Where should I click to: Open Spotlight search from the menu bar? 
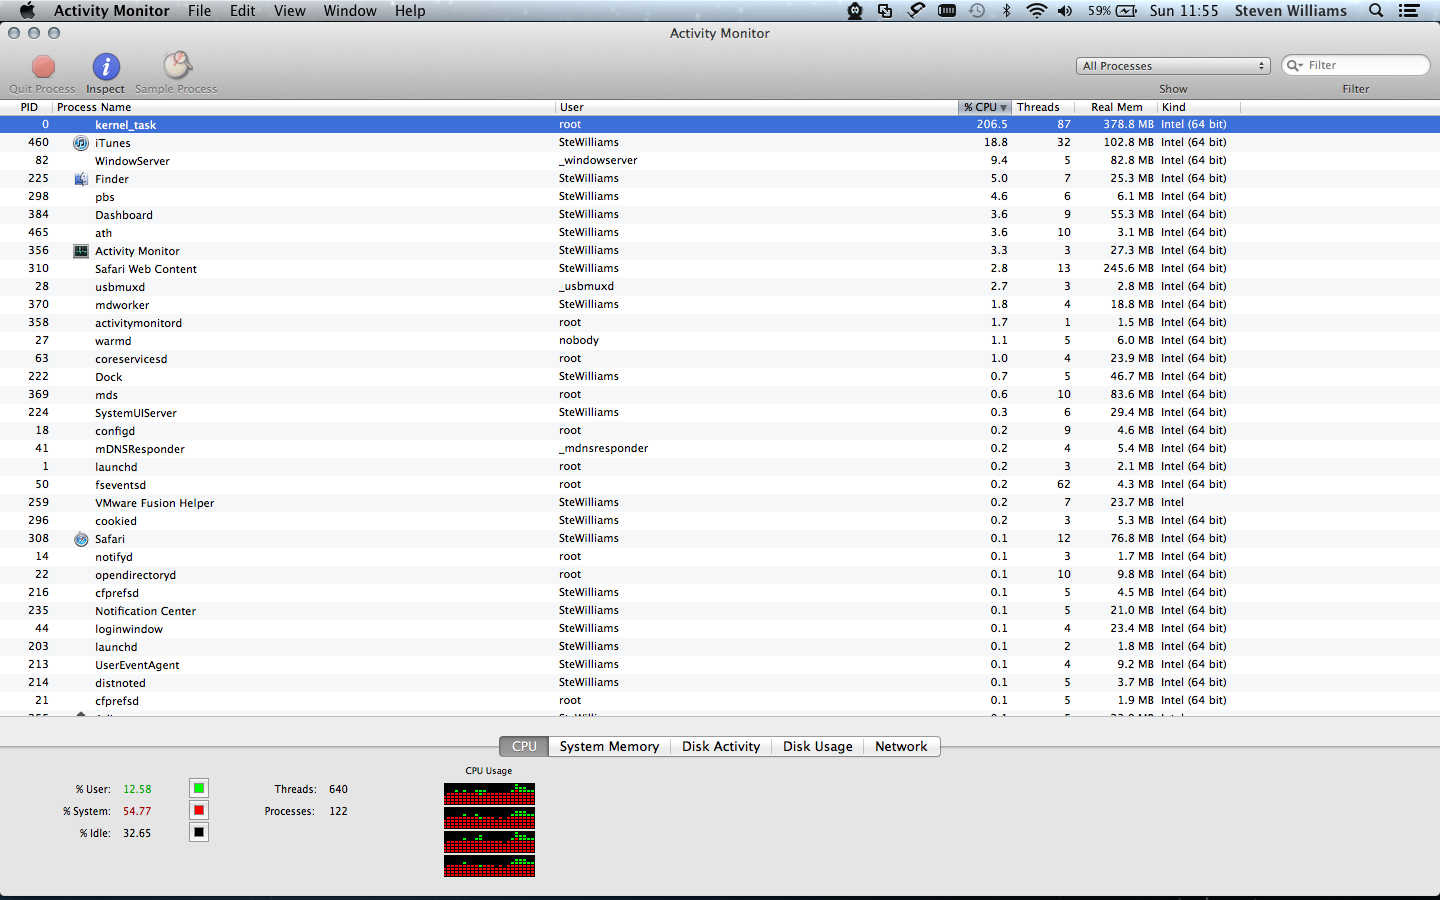click(1376, 11)
